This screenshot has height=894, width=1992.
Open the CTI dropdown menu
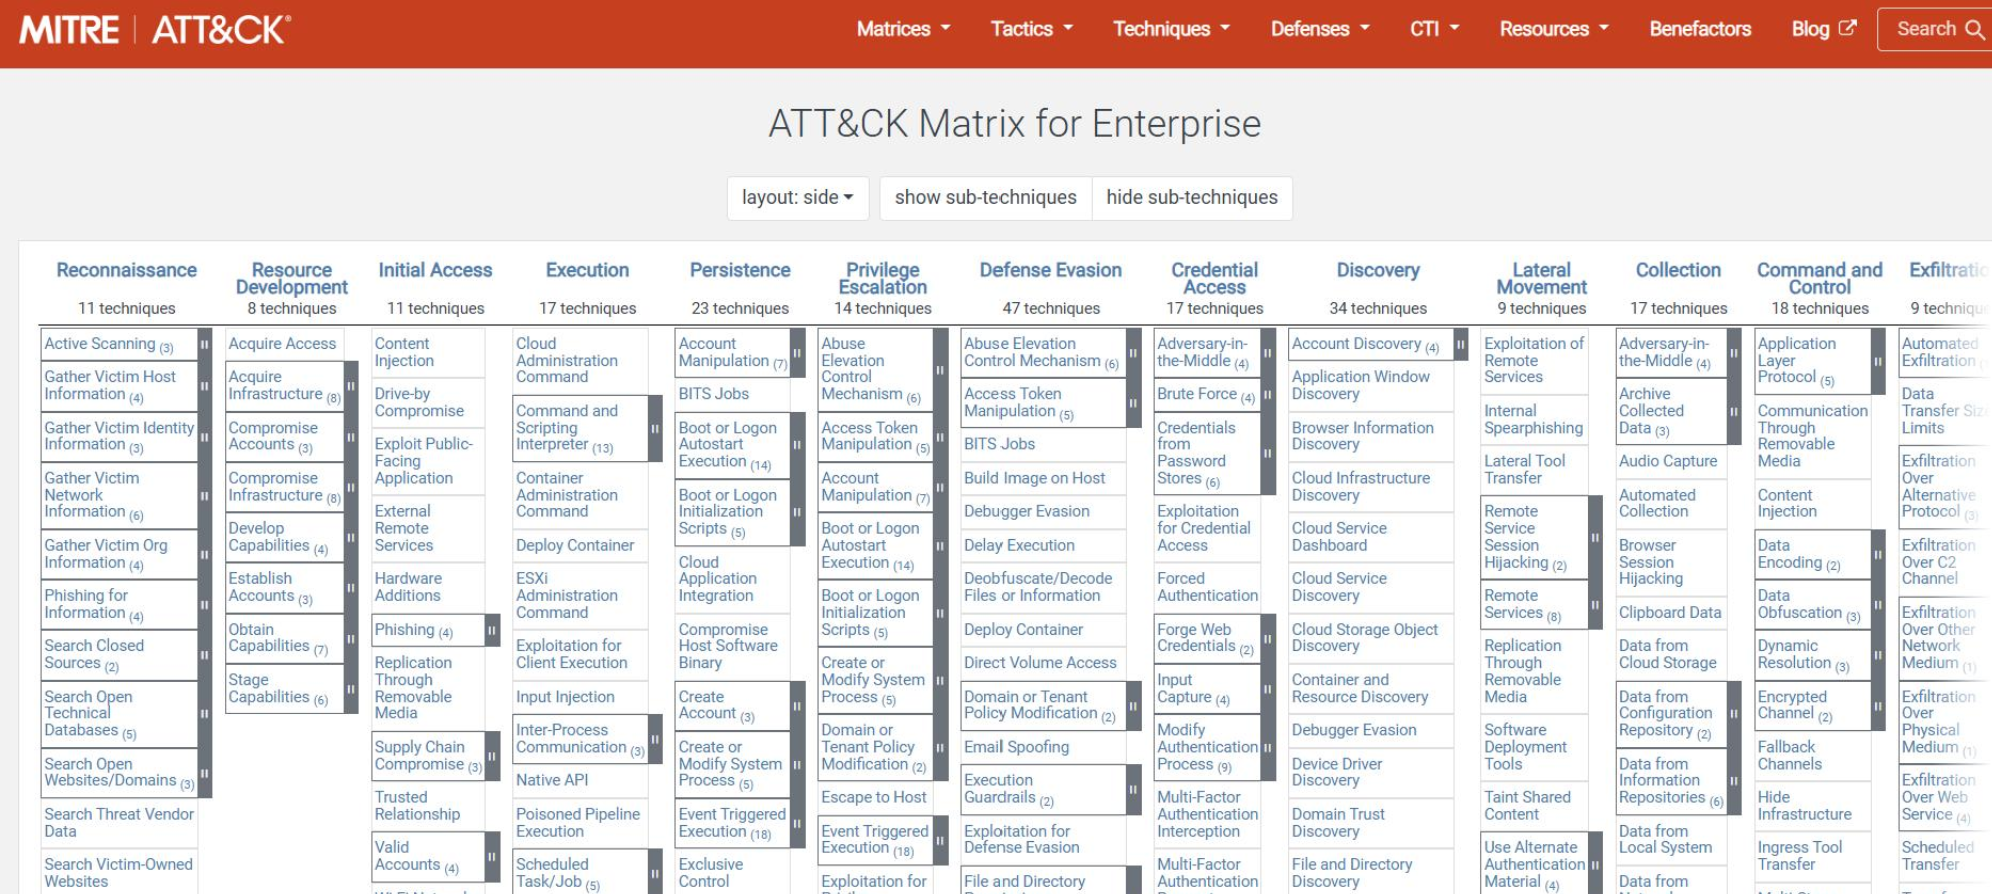point(1434,29)
